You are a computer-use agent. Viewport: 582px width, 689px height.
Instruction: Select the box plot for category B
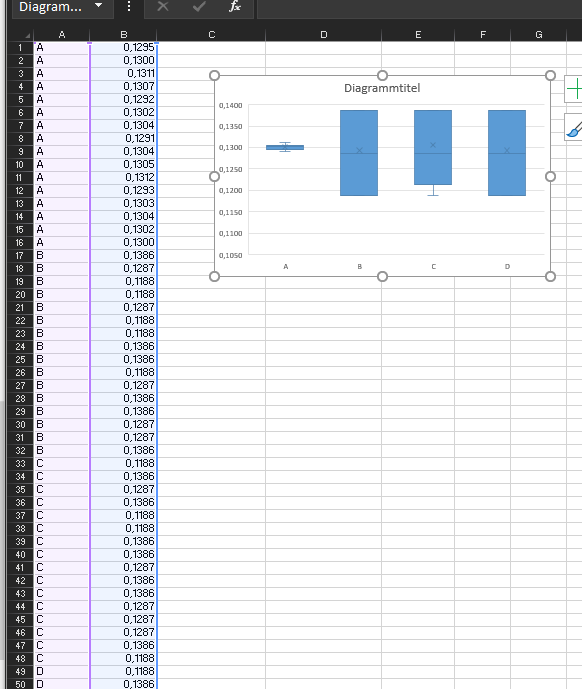[359, 153]
